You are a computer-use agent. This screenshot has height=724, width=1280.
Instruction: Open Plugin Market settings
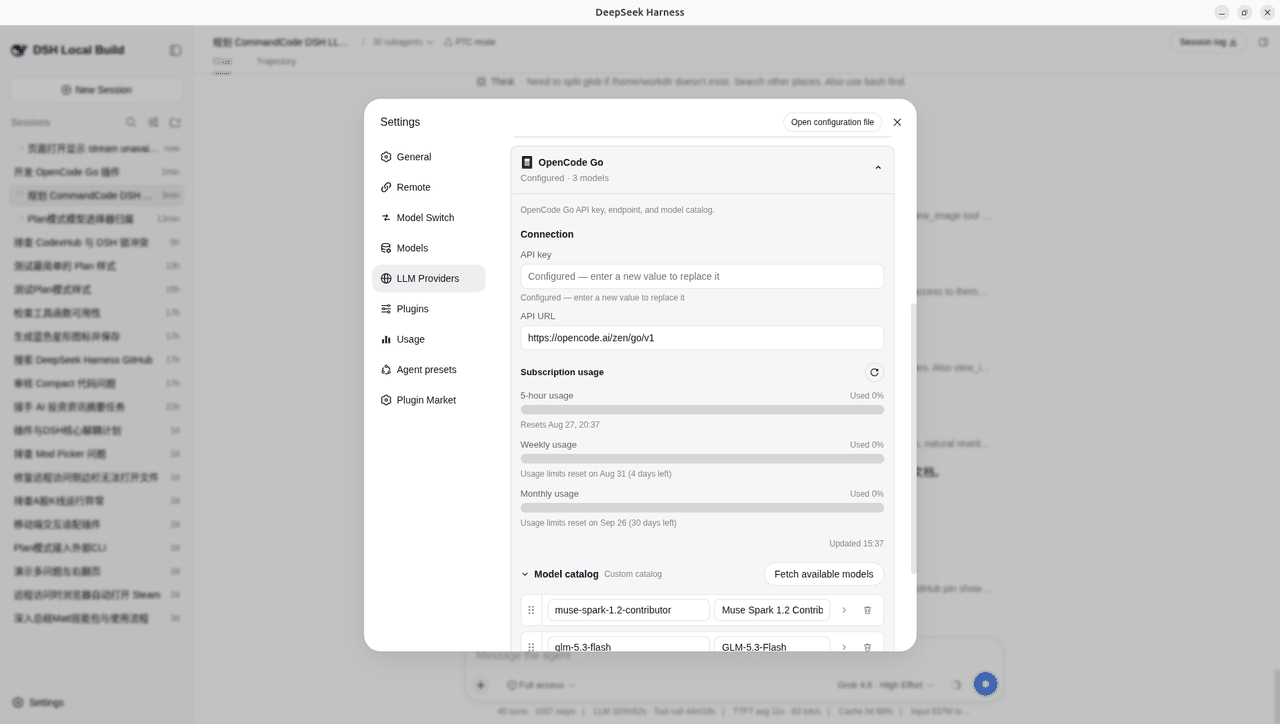429,400
